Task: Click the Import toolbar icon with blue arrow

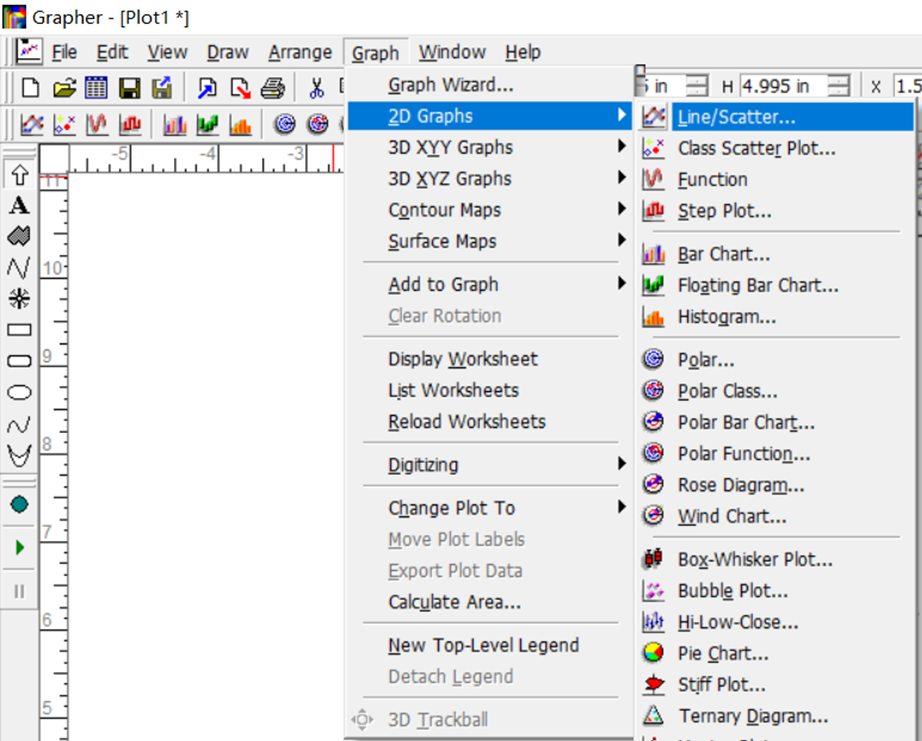Action: [x=207, y=88]
